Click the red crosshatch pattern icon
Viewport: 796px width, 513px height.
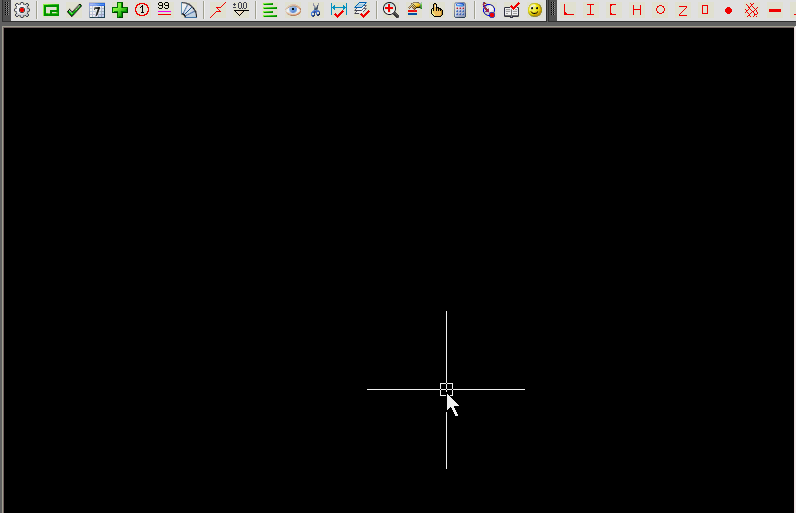[751, 10]
